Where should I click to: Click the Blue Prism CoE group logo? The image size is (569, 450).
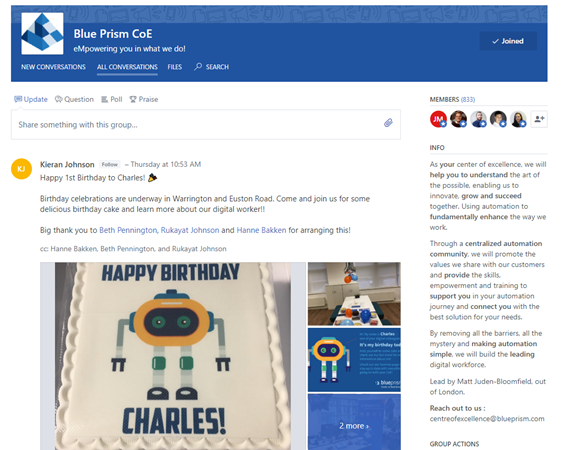[42, 34]
